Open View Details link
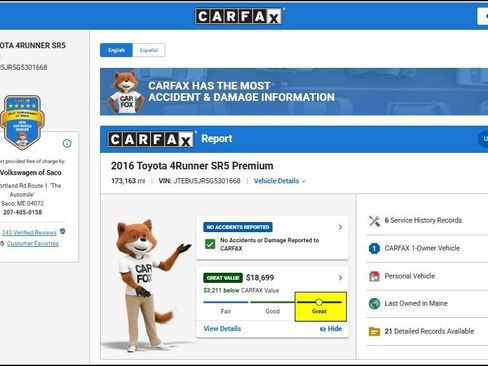Image resolution: width=488 pixels, height=366 pixels. (x=222, y=329)
